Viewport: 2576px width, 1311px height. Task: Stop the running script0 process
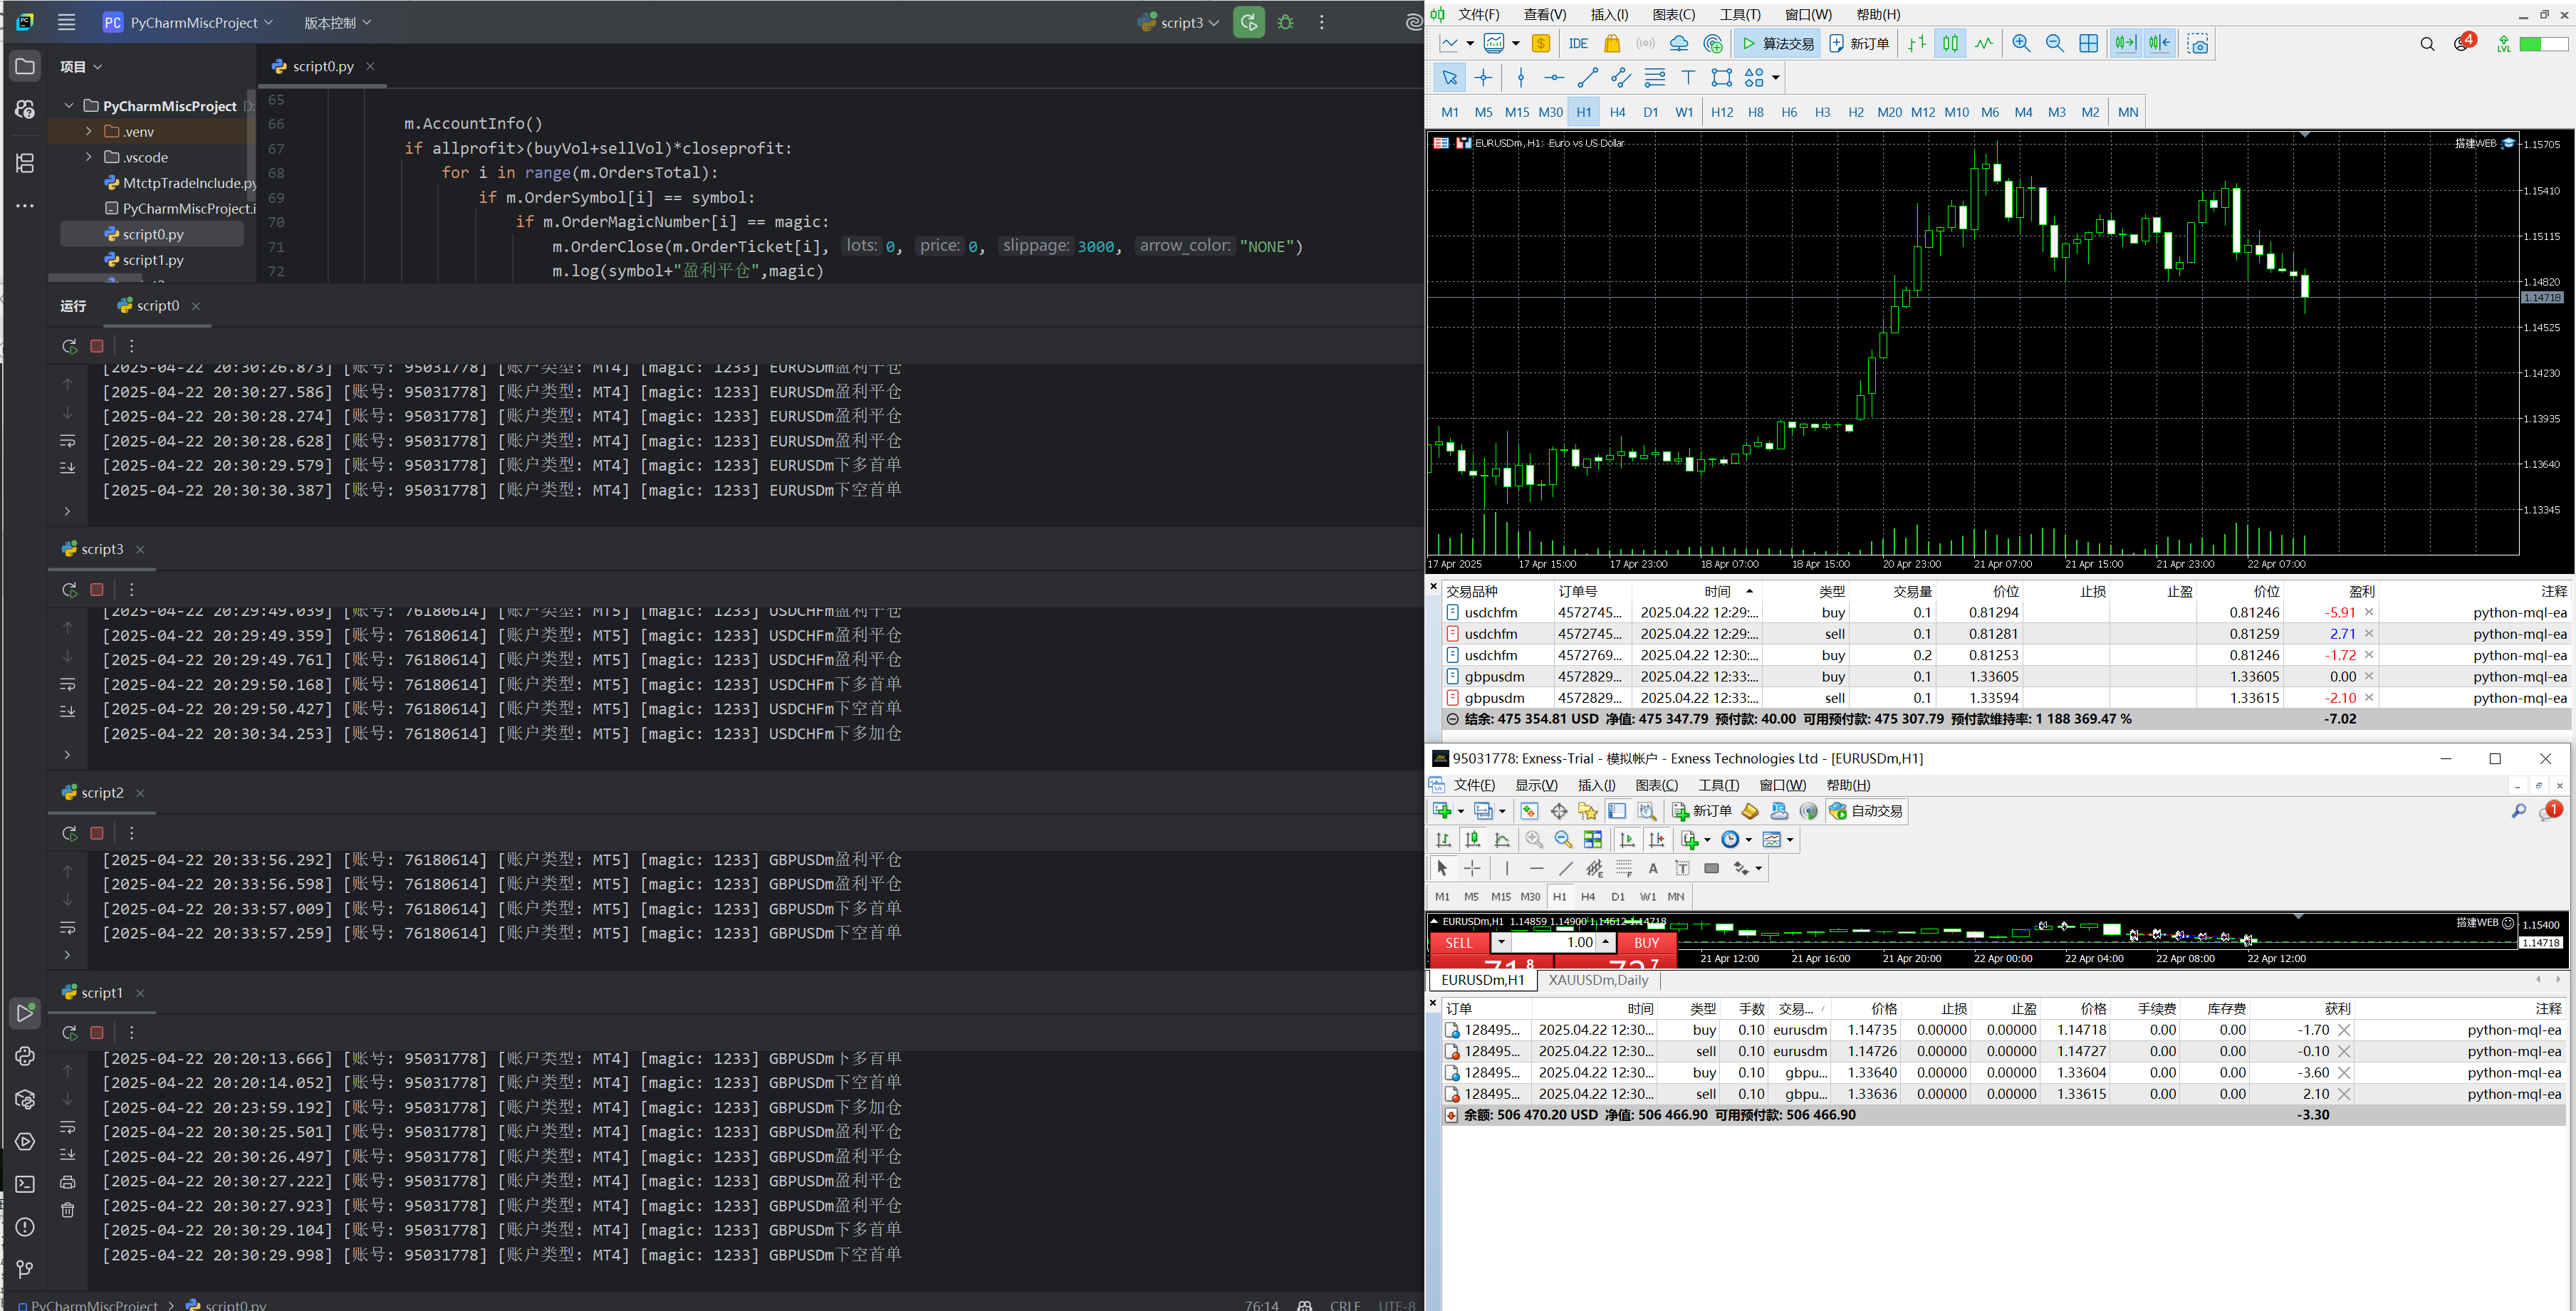pyautogui.click(x=97, y=346)
